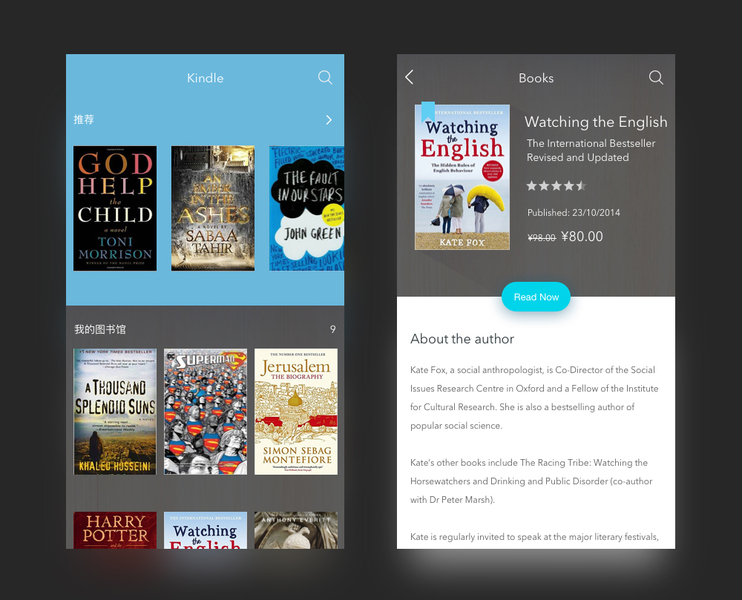Click the 推荐 section heading
This screenshot has height=600, width=742.
point(84,120)
